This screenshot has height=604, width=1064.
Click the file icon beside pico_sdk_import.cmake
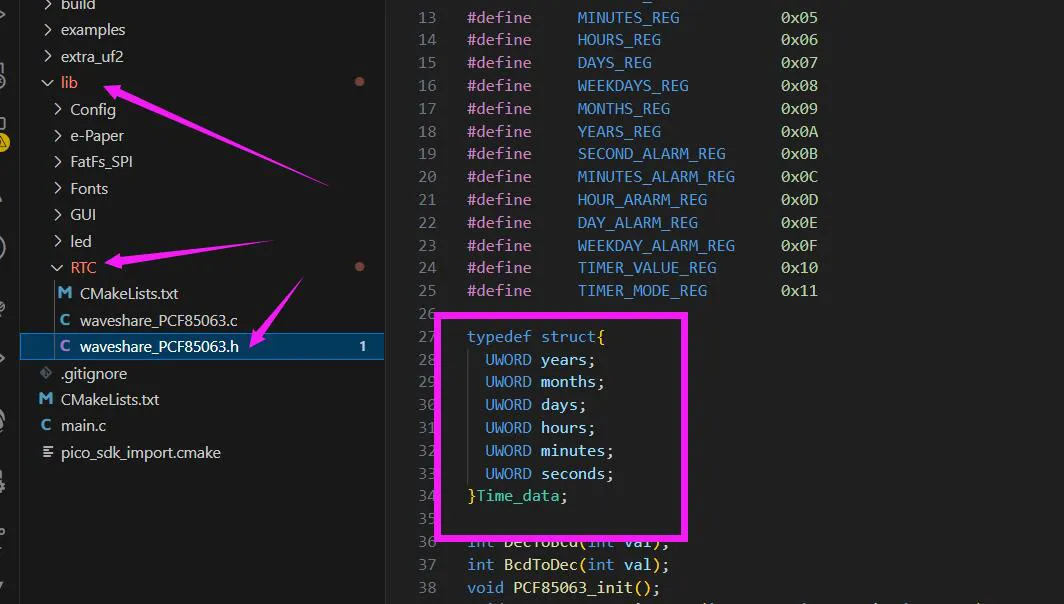coord(48,452)
